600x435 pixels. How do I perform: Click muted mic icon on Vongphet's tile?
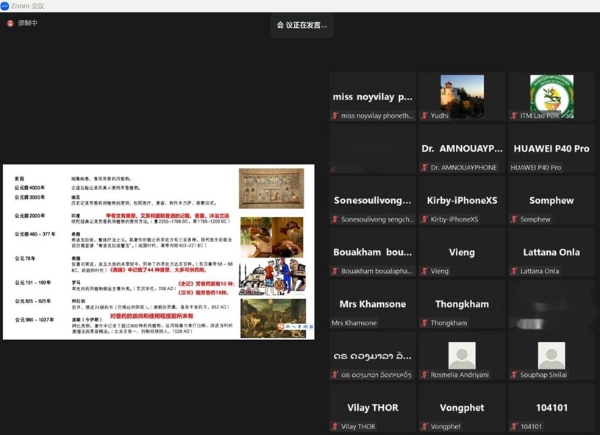pos(424,427)
